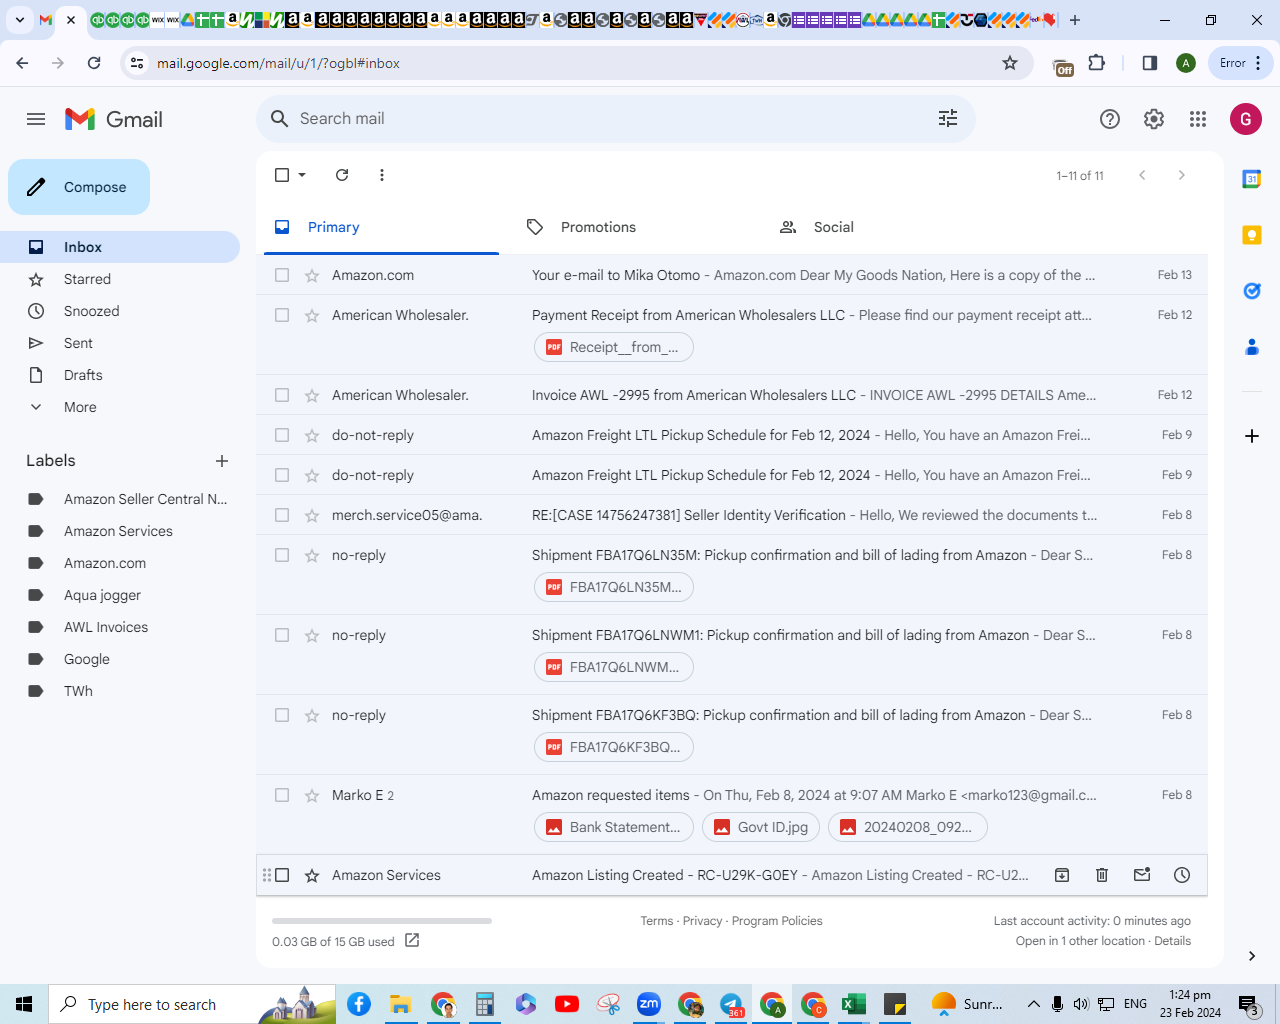
Task: Open the Terms link in footer
Action: (657, 921)
